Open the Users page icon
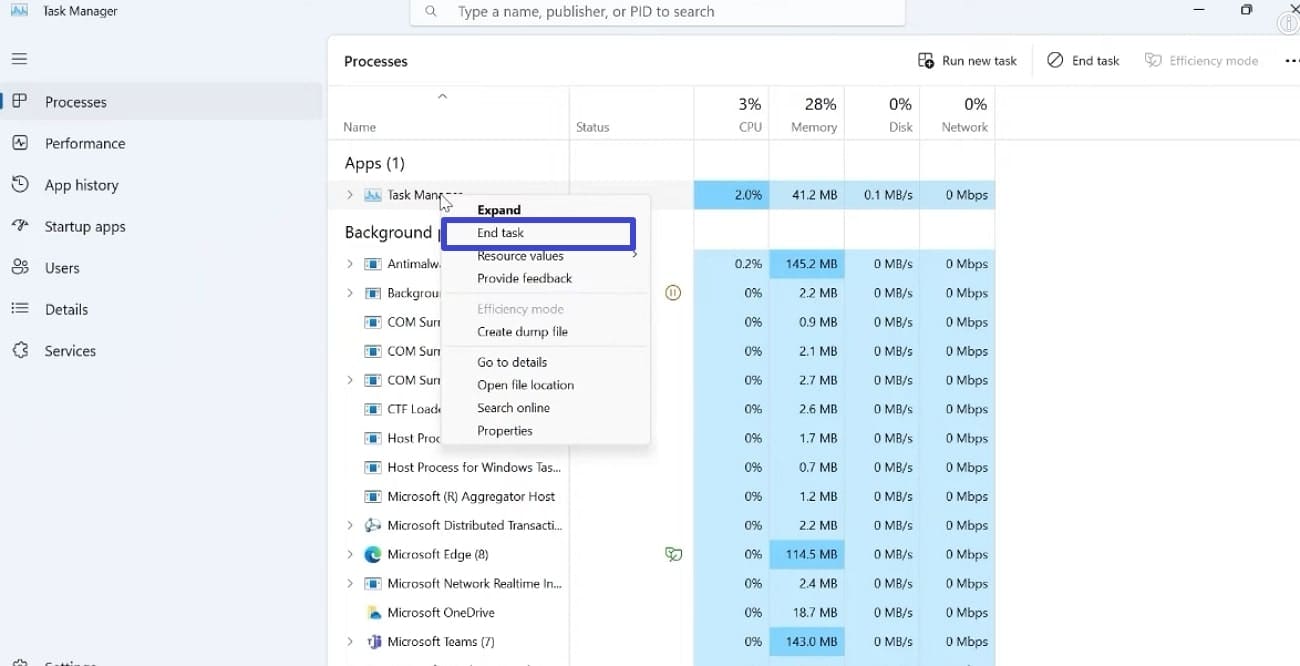Screen dimensions: 1300x666 (x=20, y=268)
